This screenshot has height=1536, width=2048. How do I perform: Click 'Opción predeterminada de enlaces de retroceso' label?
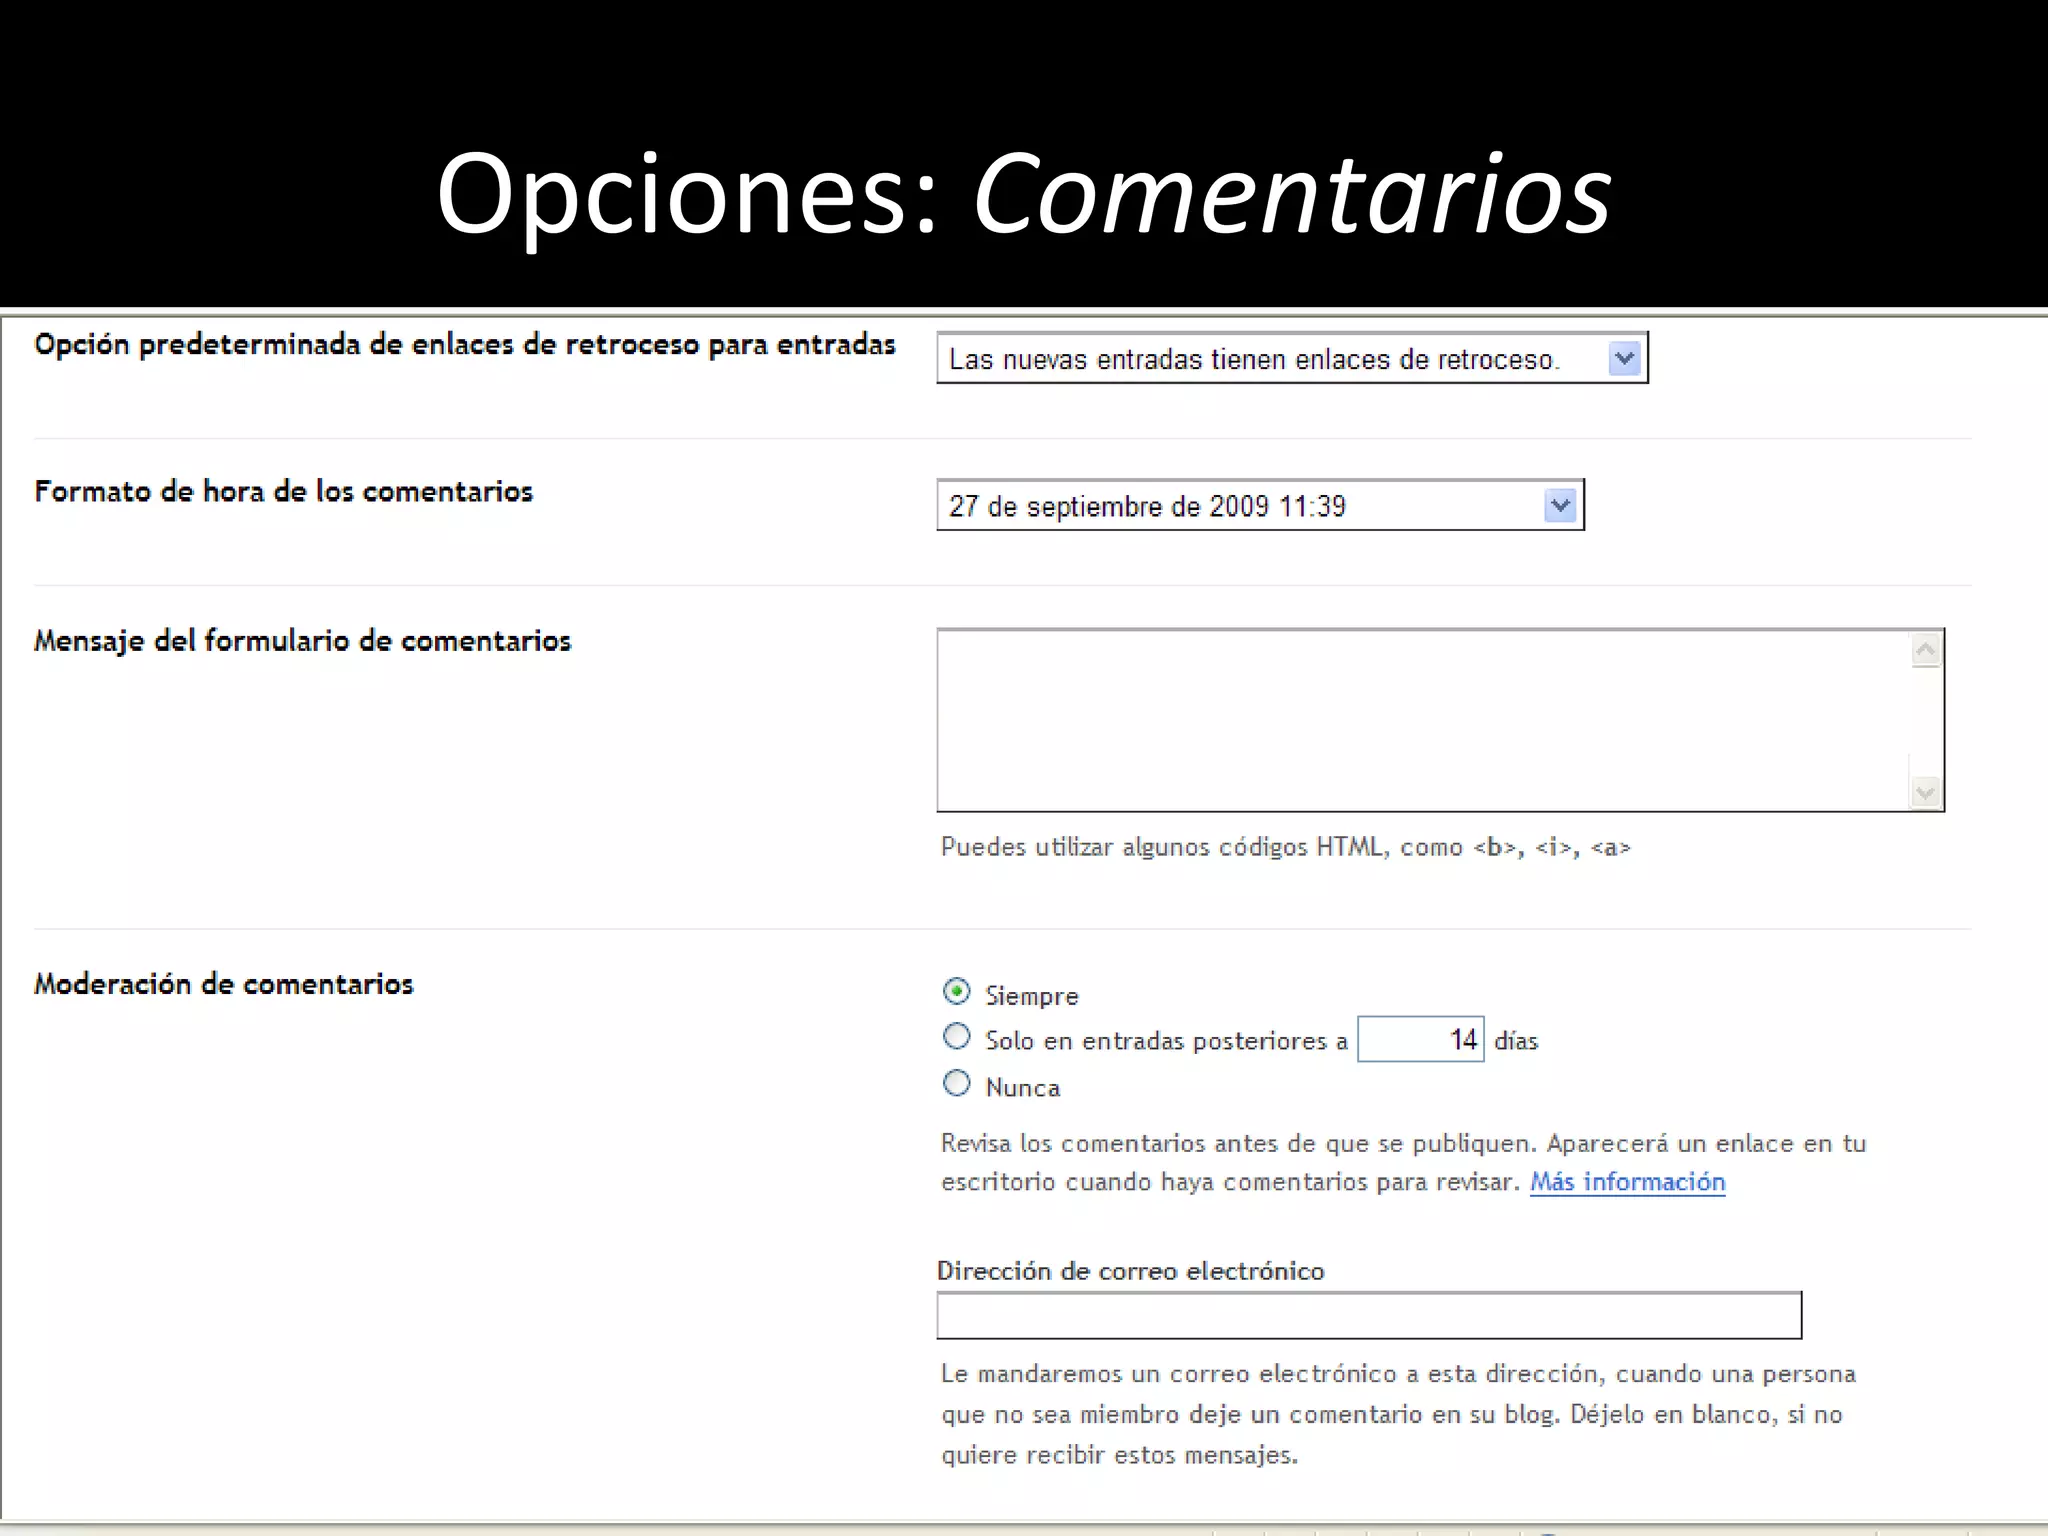(x=465, y=345)
